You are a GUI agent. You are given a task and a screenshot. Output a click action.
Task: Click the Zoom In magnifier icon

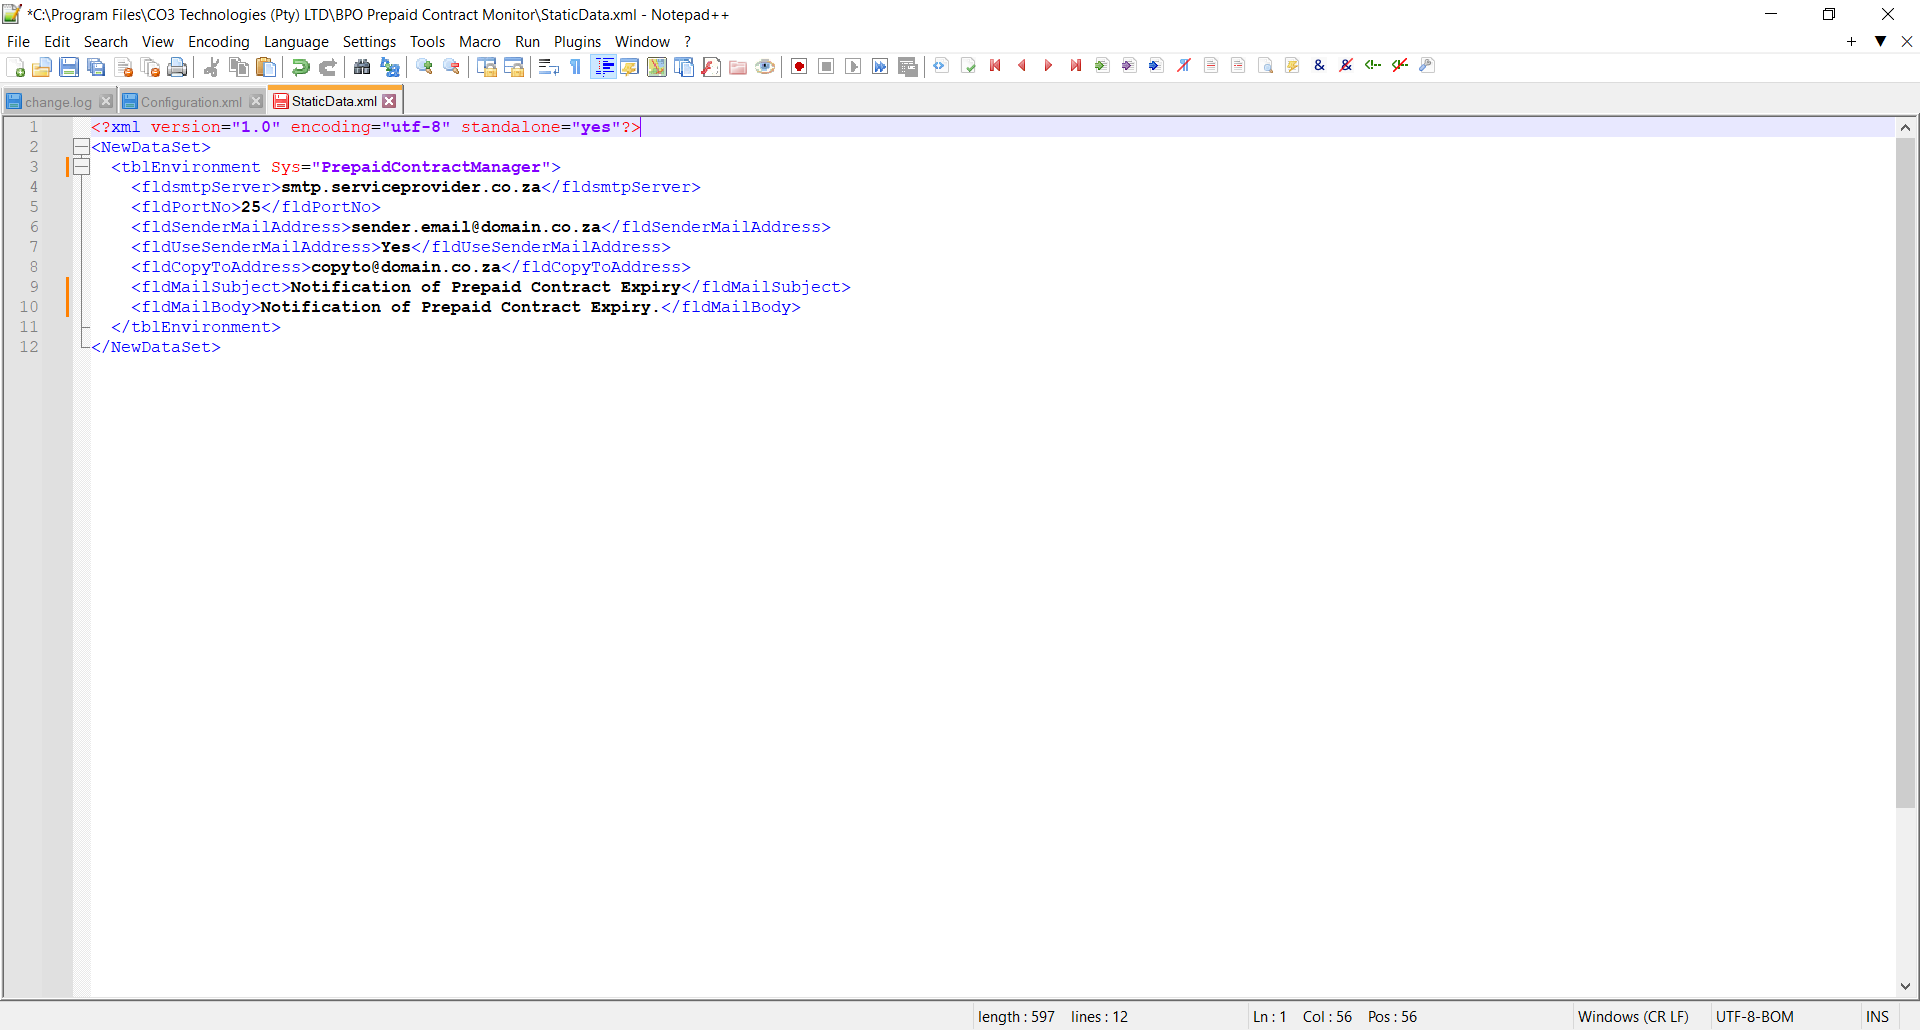(x=425, y=67)
